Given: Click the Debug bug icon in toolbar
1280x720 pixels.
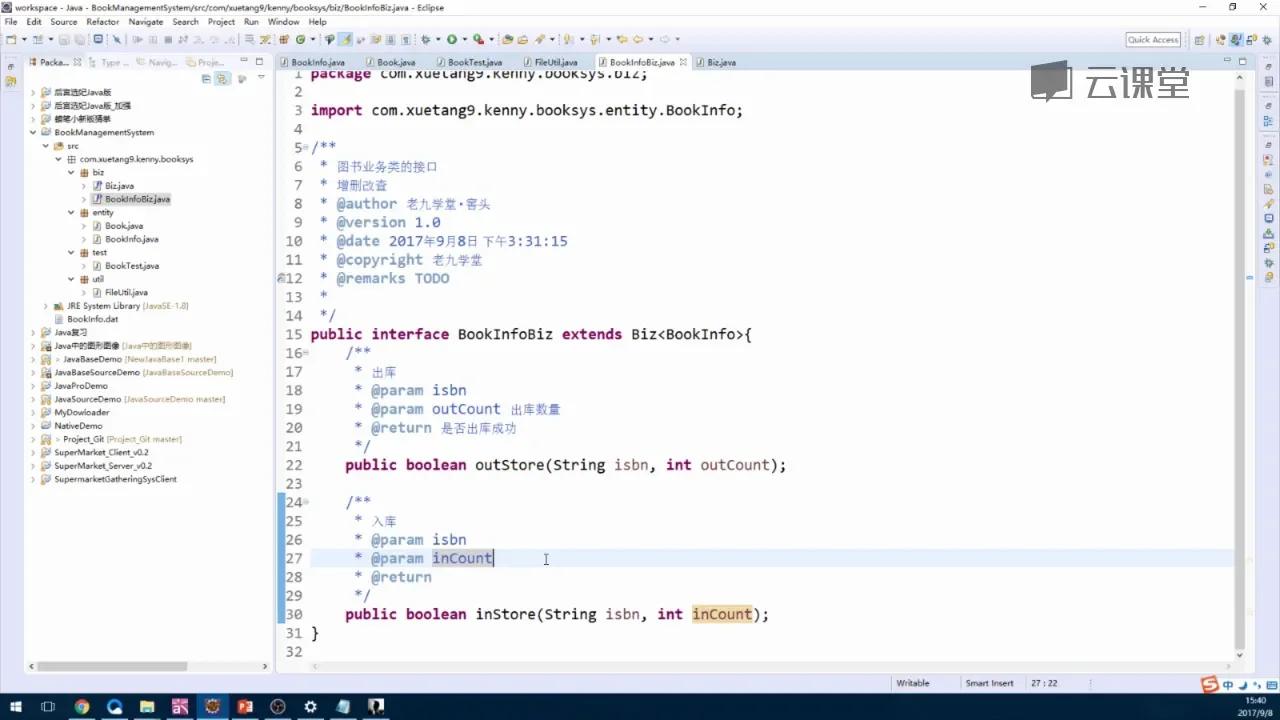Looking at the screenshot, I should click(426, 40).
